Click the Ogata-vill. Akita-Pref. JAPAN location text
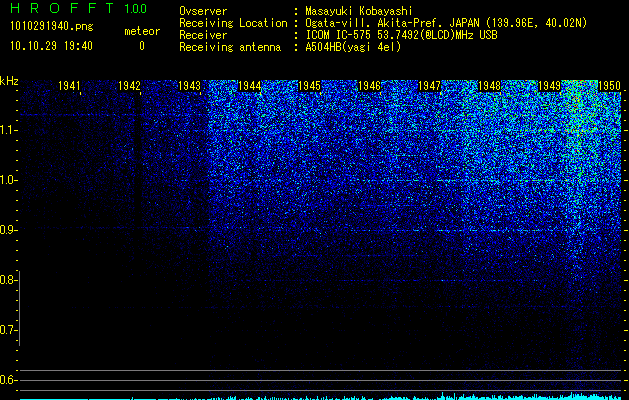This screenshot has height=400, width=629. pos(446,23)
